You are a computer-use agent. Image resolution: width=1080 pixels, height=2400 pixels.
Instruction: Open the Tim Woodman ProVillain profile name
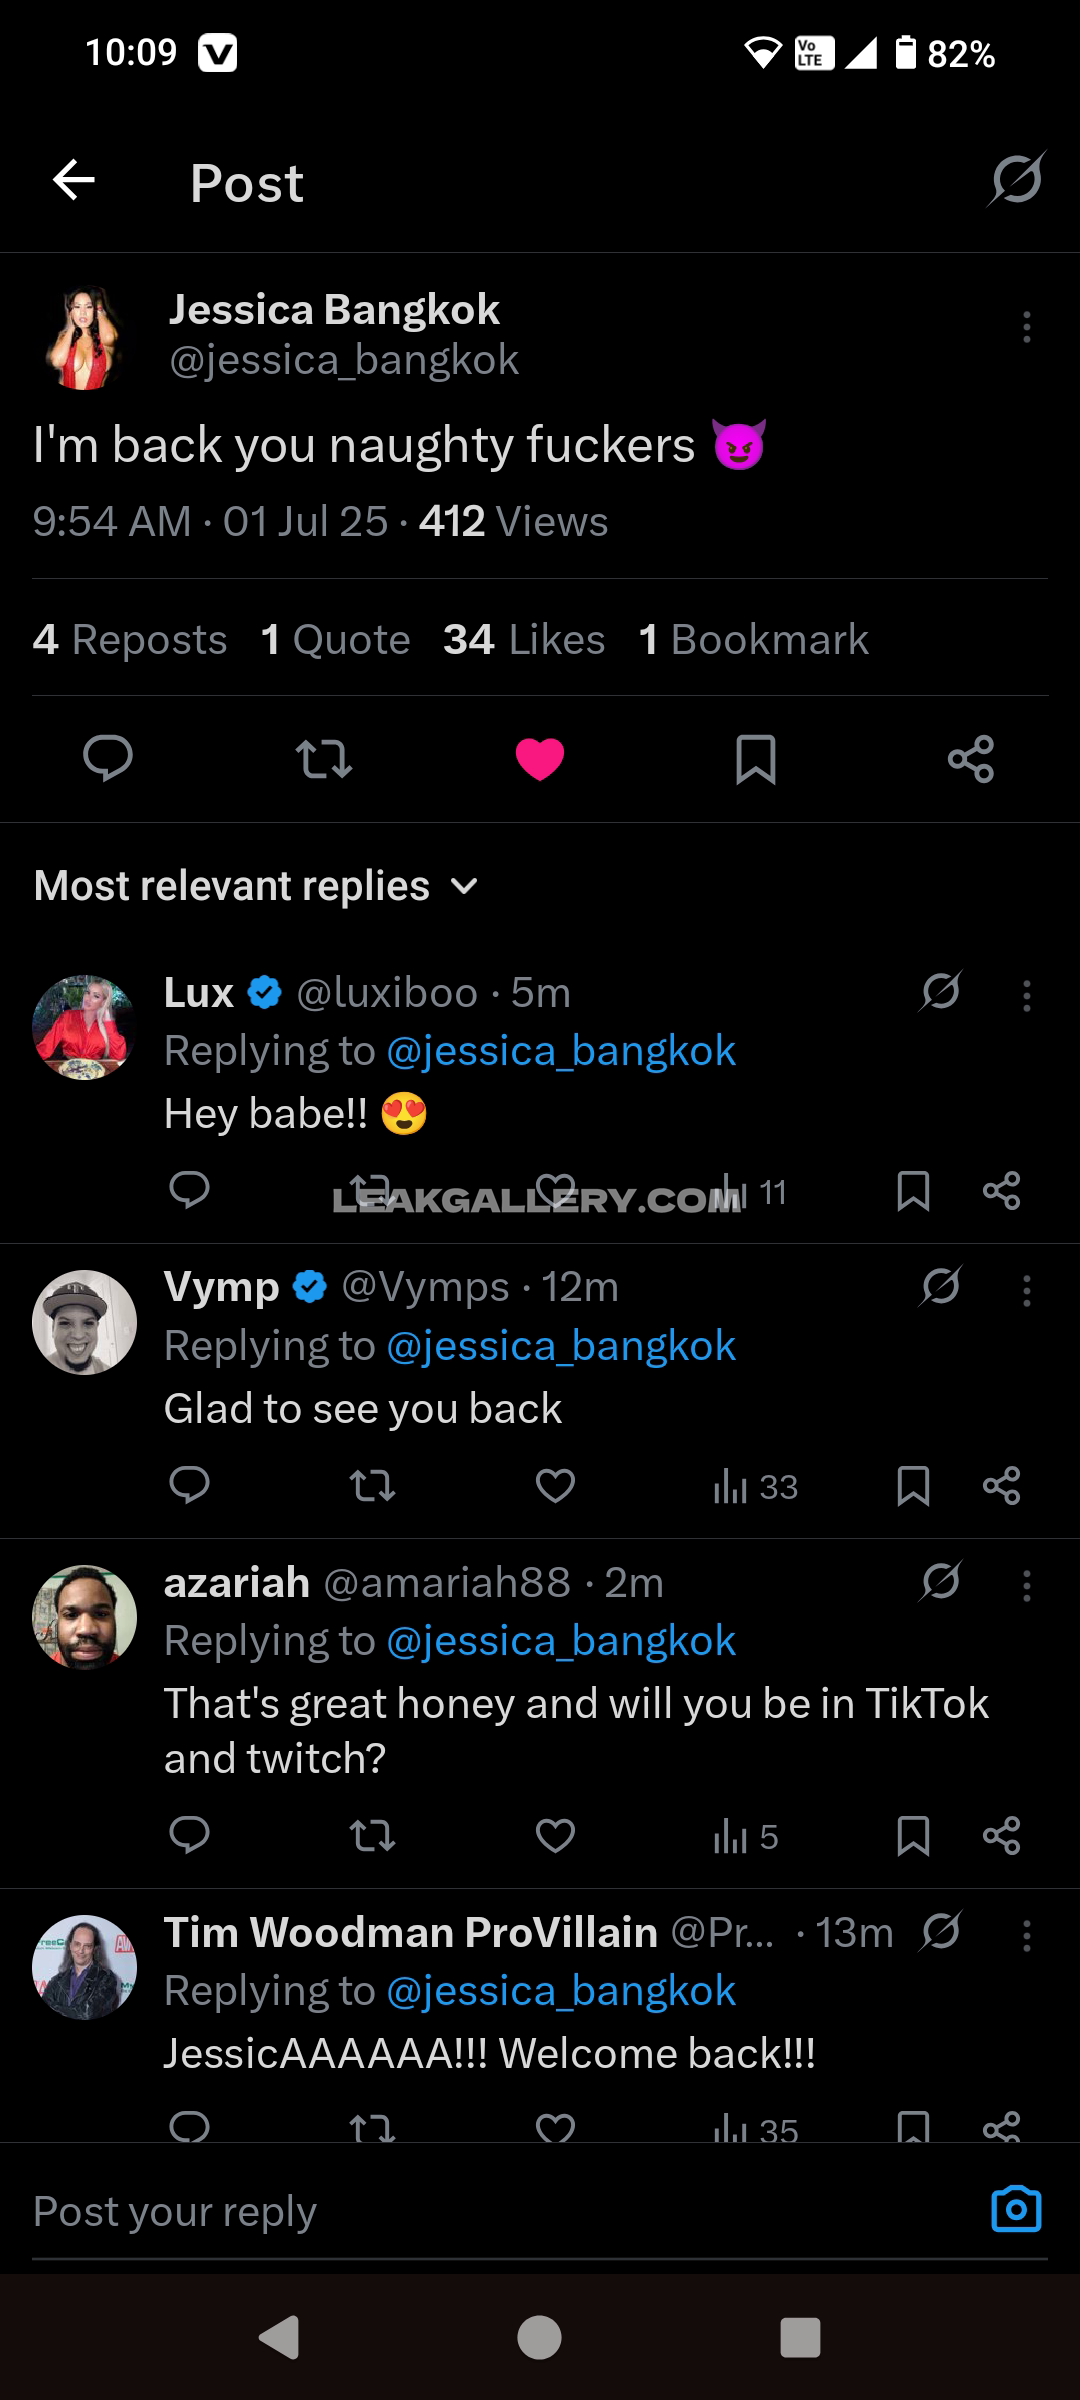tap(410, 1932)
